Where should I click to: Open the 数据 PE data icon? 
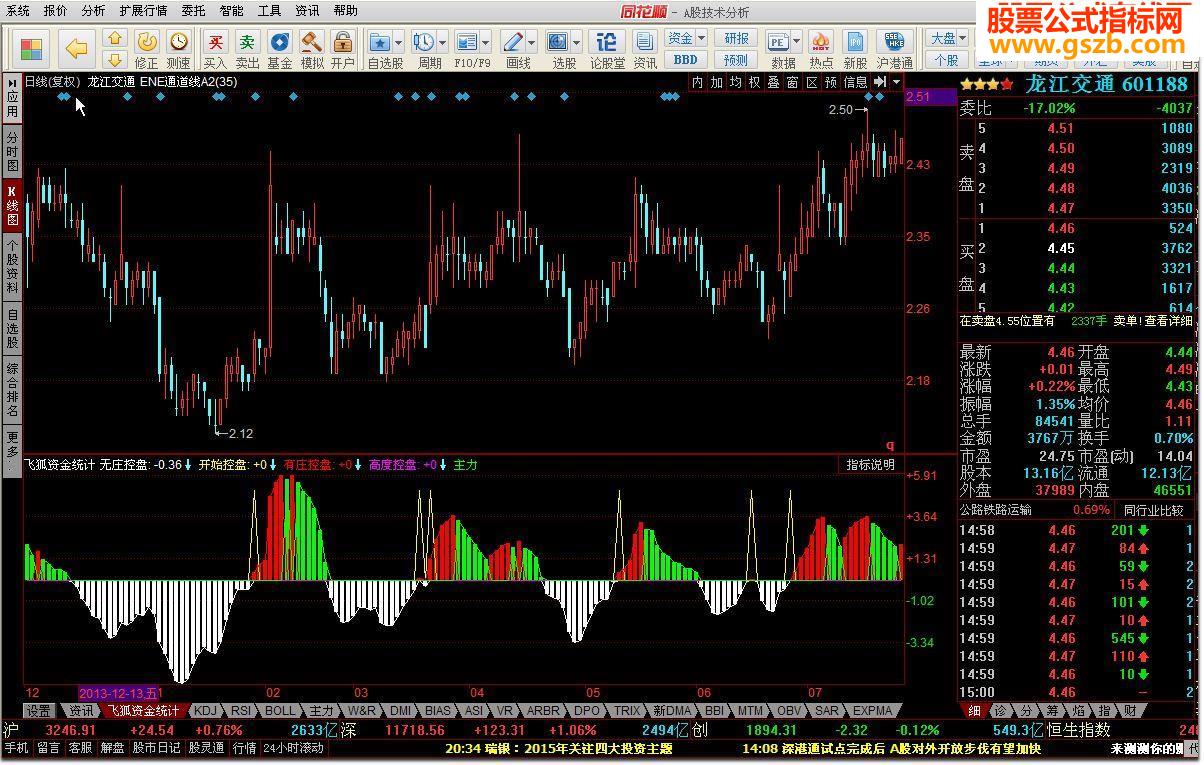pos(778,42)
